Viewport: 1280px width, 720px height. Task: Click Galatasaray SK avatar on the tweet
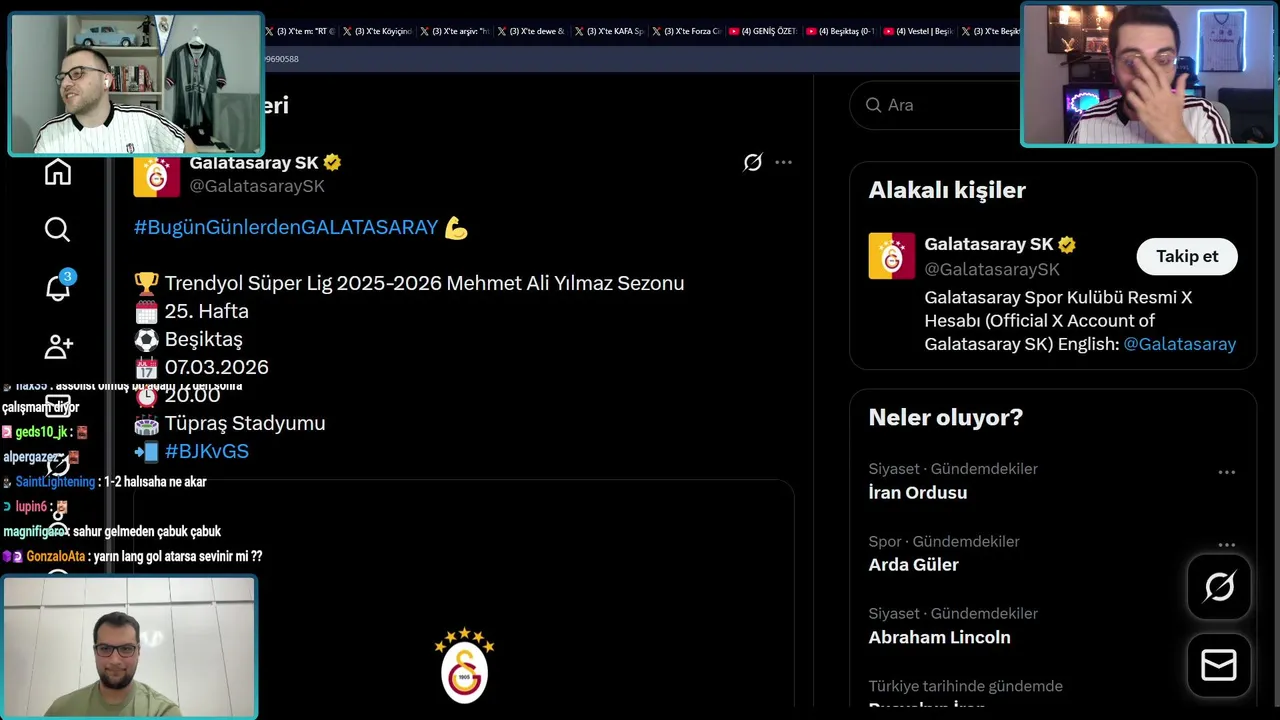pyautogui.click(x=157, y=176)
